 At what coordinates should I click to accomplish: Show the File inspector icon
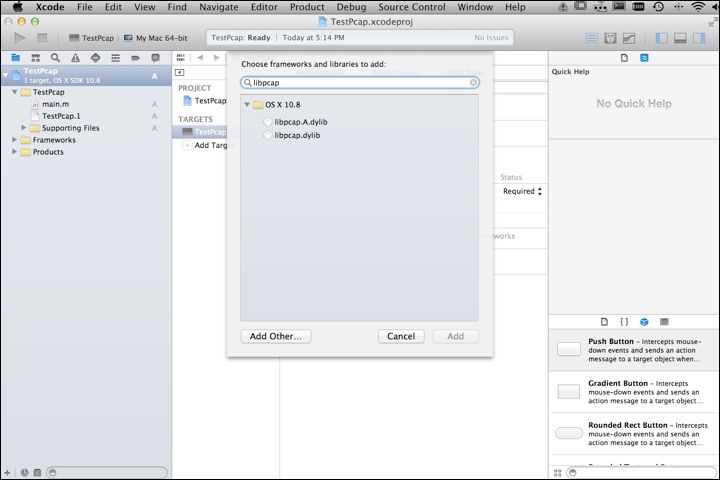click(x=624, y=58)
